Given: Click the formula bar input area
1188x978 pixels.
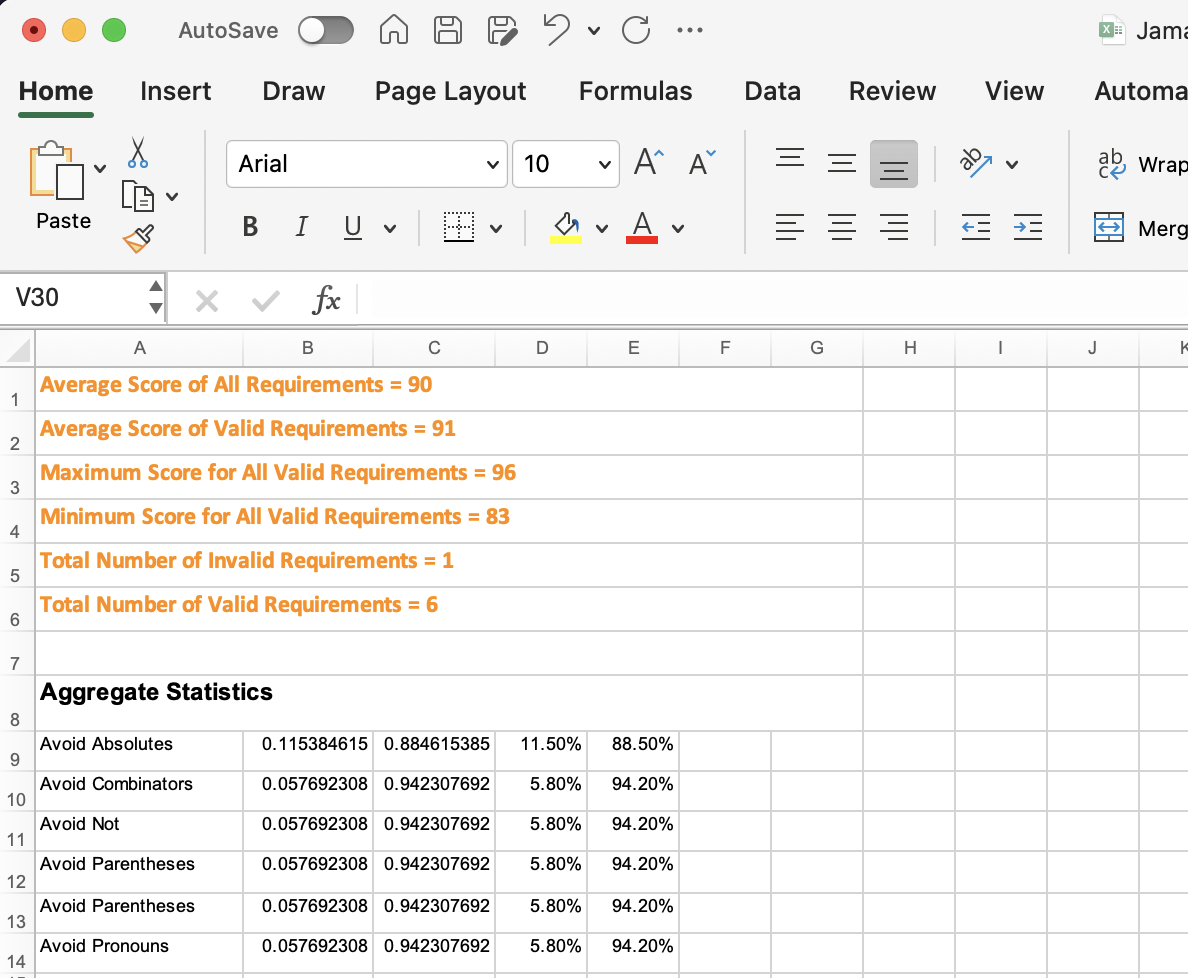Looking at the screenshot, I should point(773,298).
